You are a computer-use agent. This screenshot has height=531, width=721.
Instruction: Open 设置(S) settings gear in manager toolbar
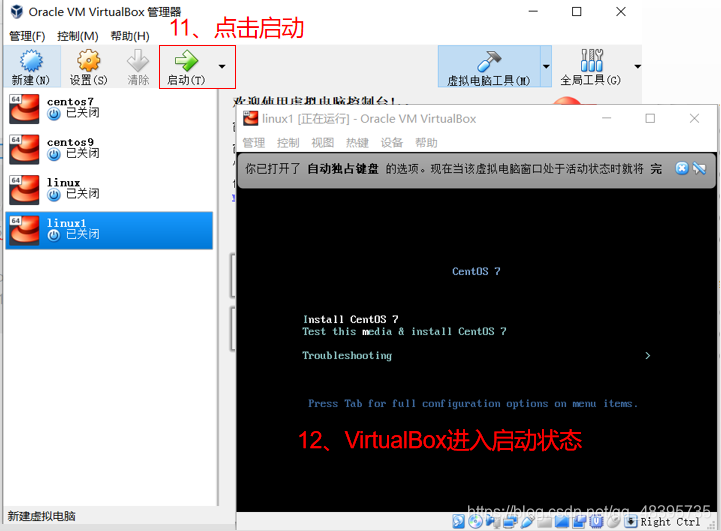pos(88,67)
